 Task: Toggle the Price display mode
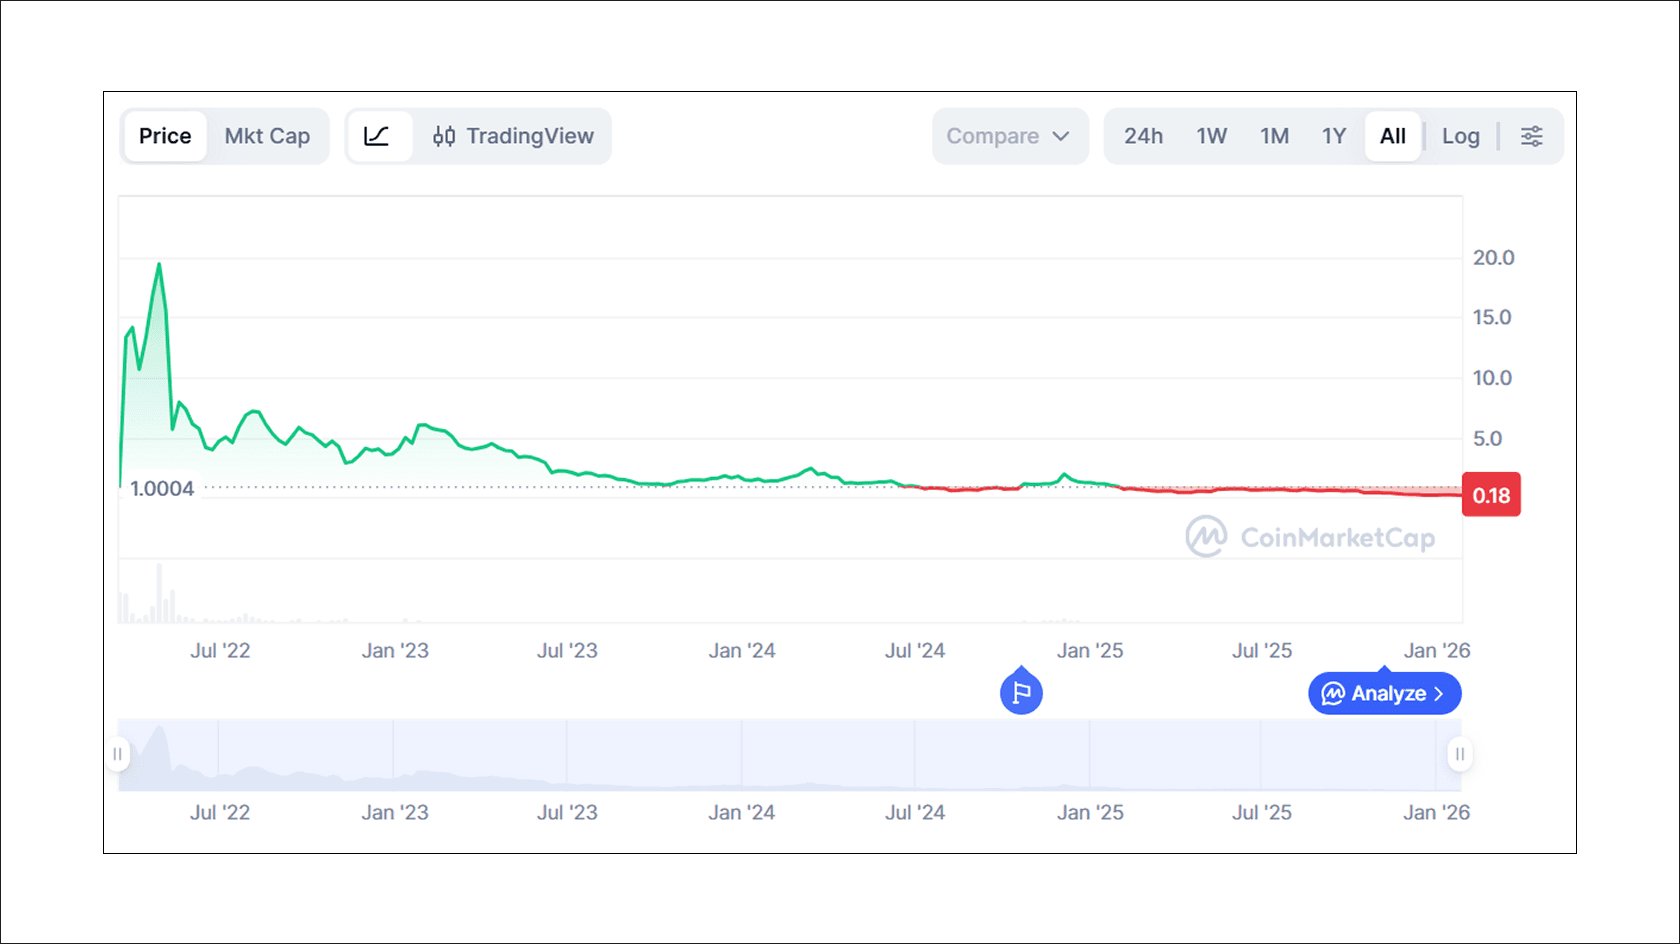click(164, 136)
